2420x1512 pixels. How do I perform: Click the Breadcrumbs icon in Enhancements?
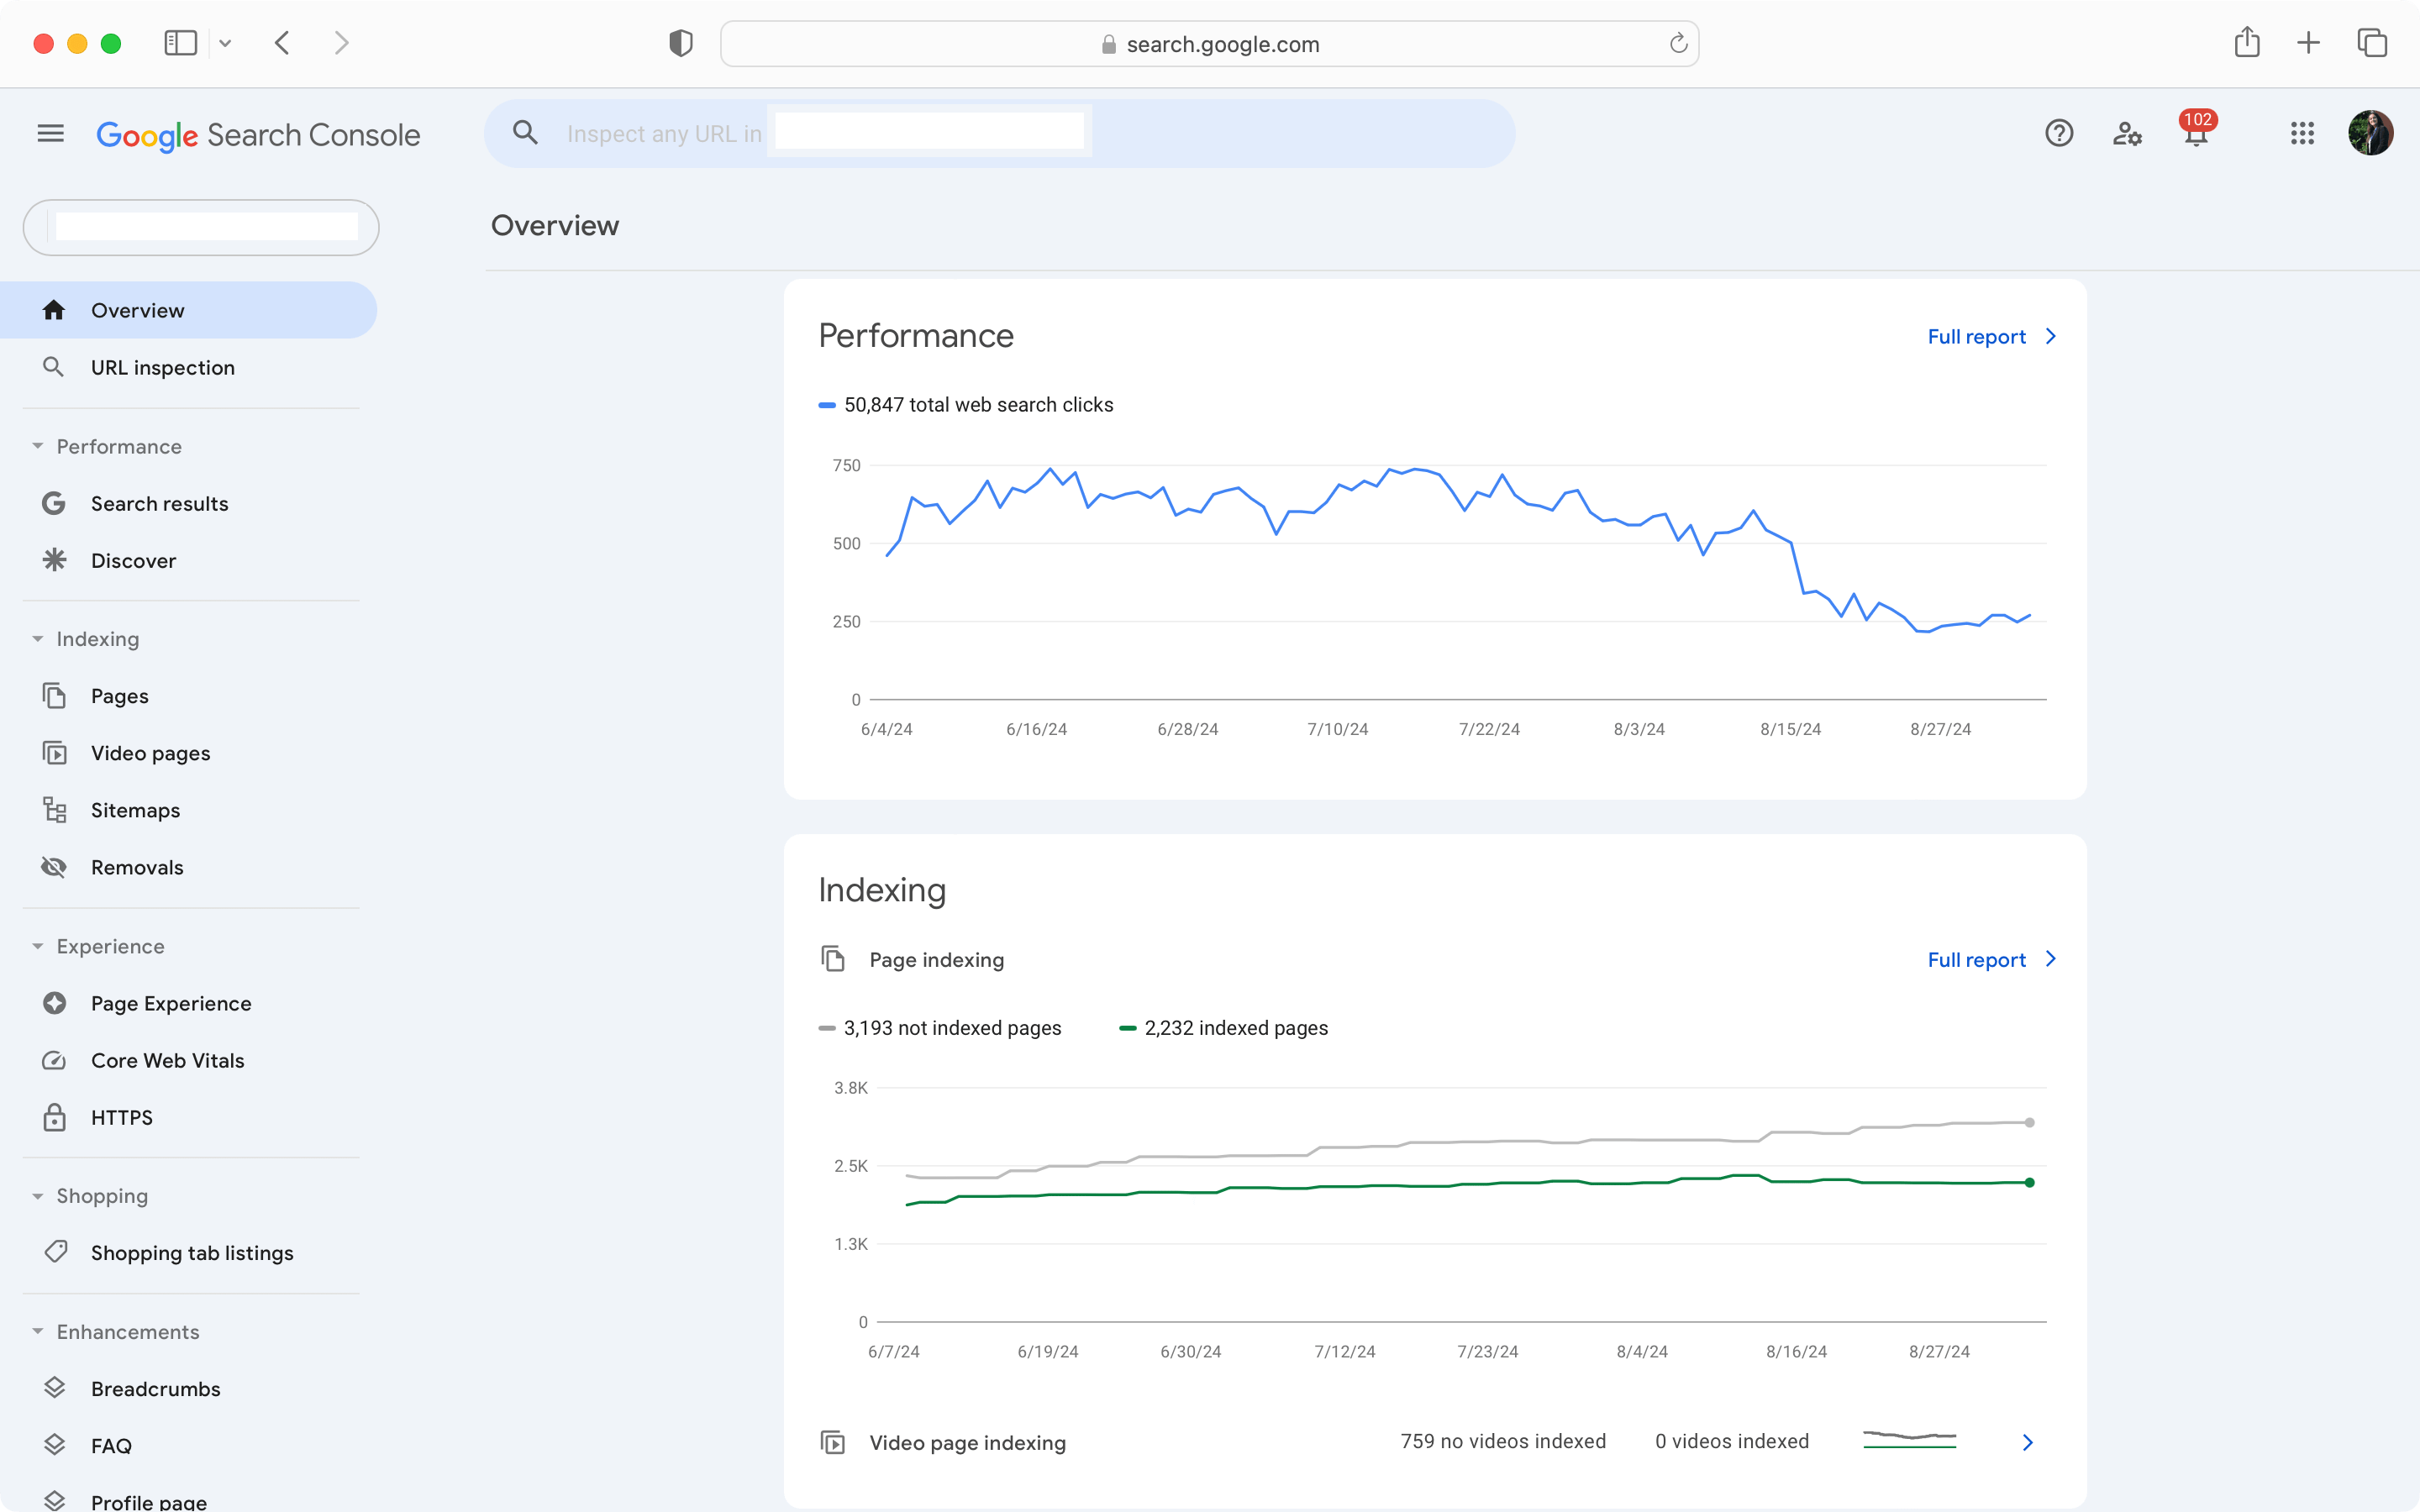click(52, 1389)
